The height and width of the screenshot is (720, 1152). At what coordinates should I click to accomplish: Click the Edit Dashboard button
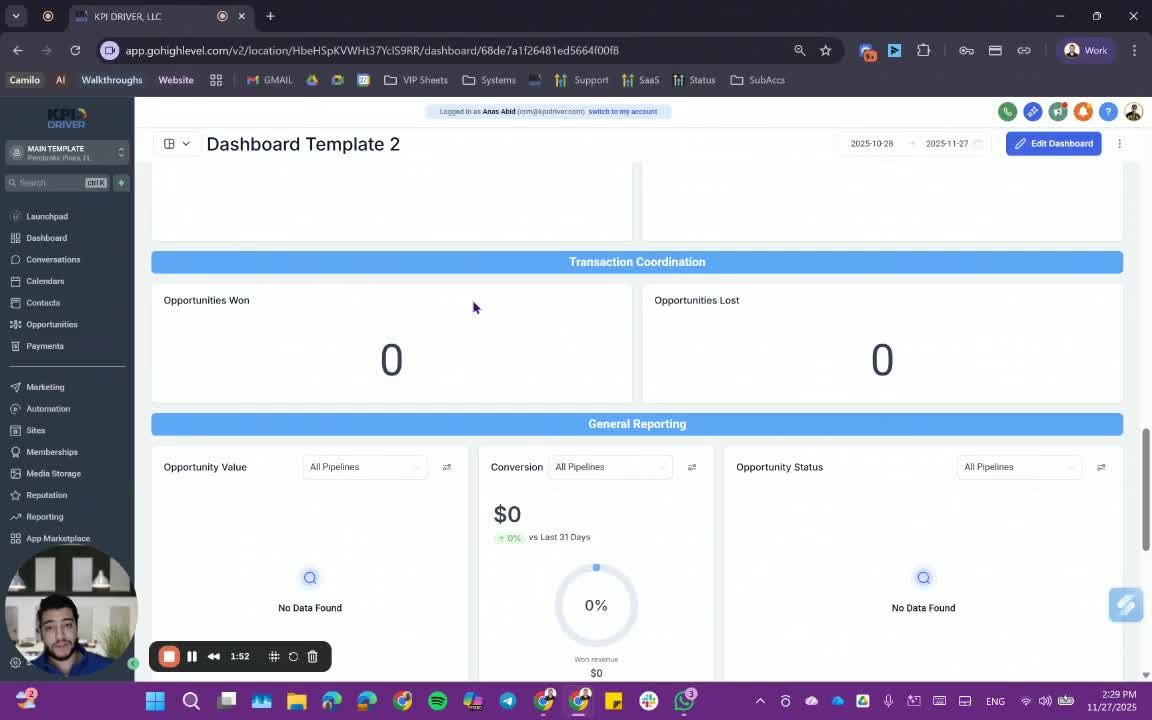tap(1054, 144)
